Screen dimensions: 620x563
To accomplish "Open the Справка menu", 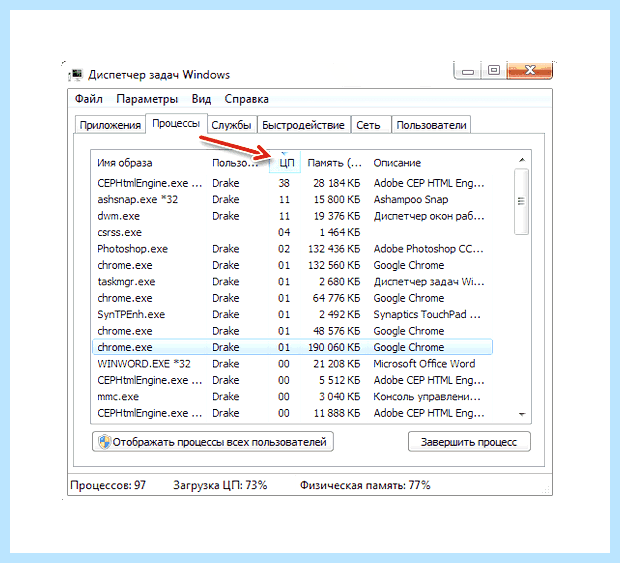I will tap(246, 99).
